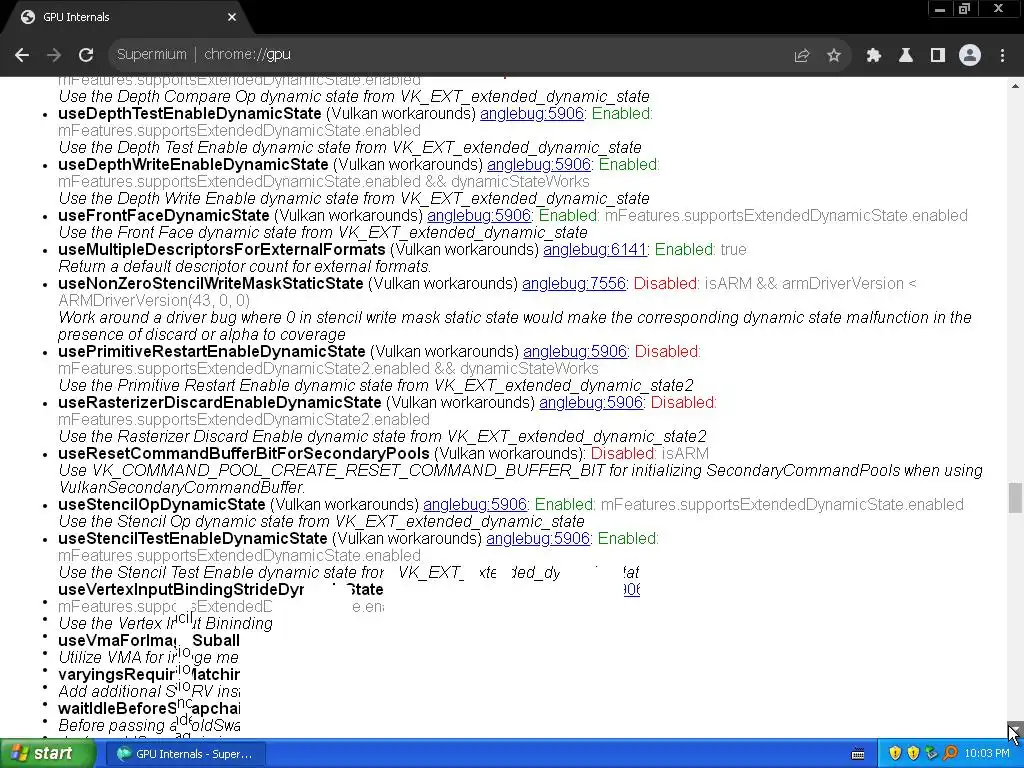Click the scrollbar up arrow
The height and width of the screenshot is (768, 1024).
(1015, 85)
